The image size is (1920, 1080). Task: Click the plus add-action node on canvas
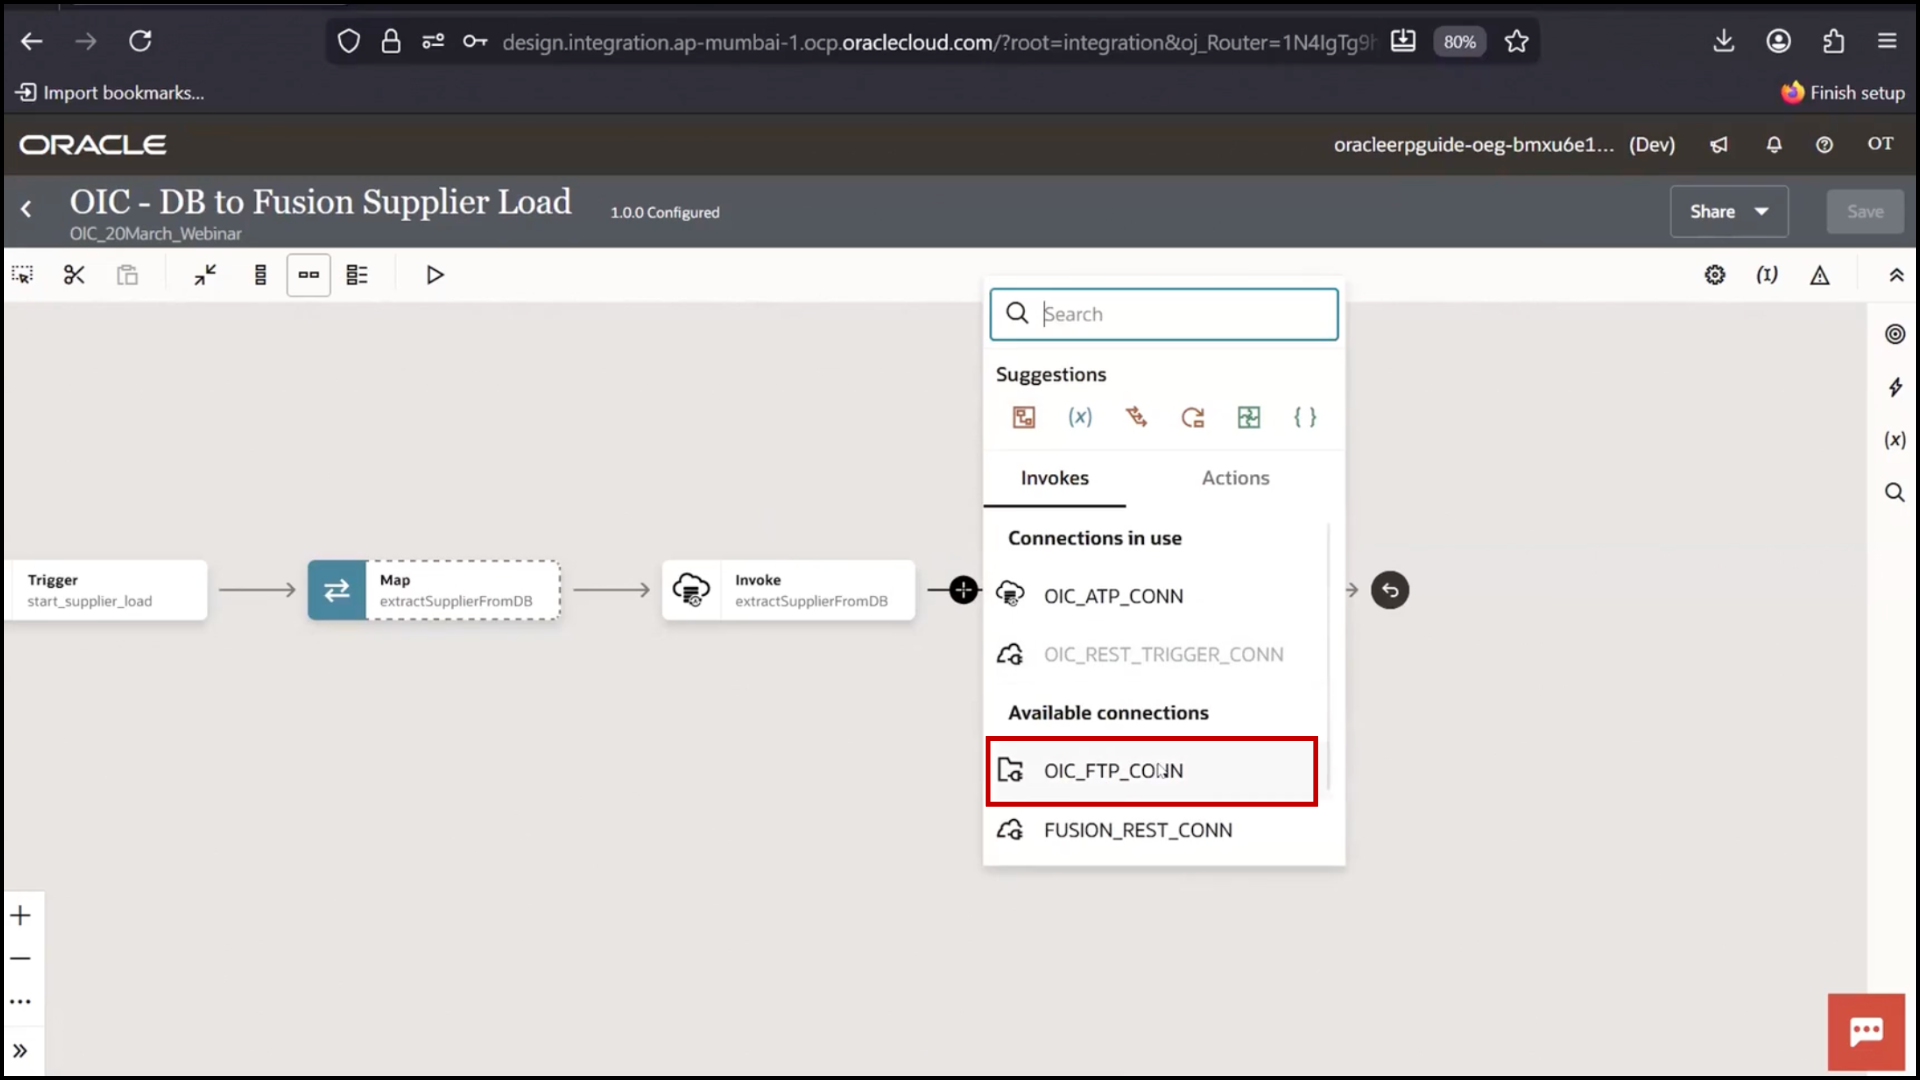(x=963, y=590)
